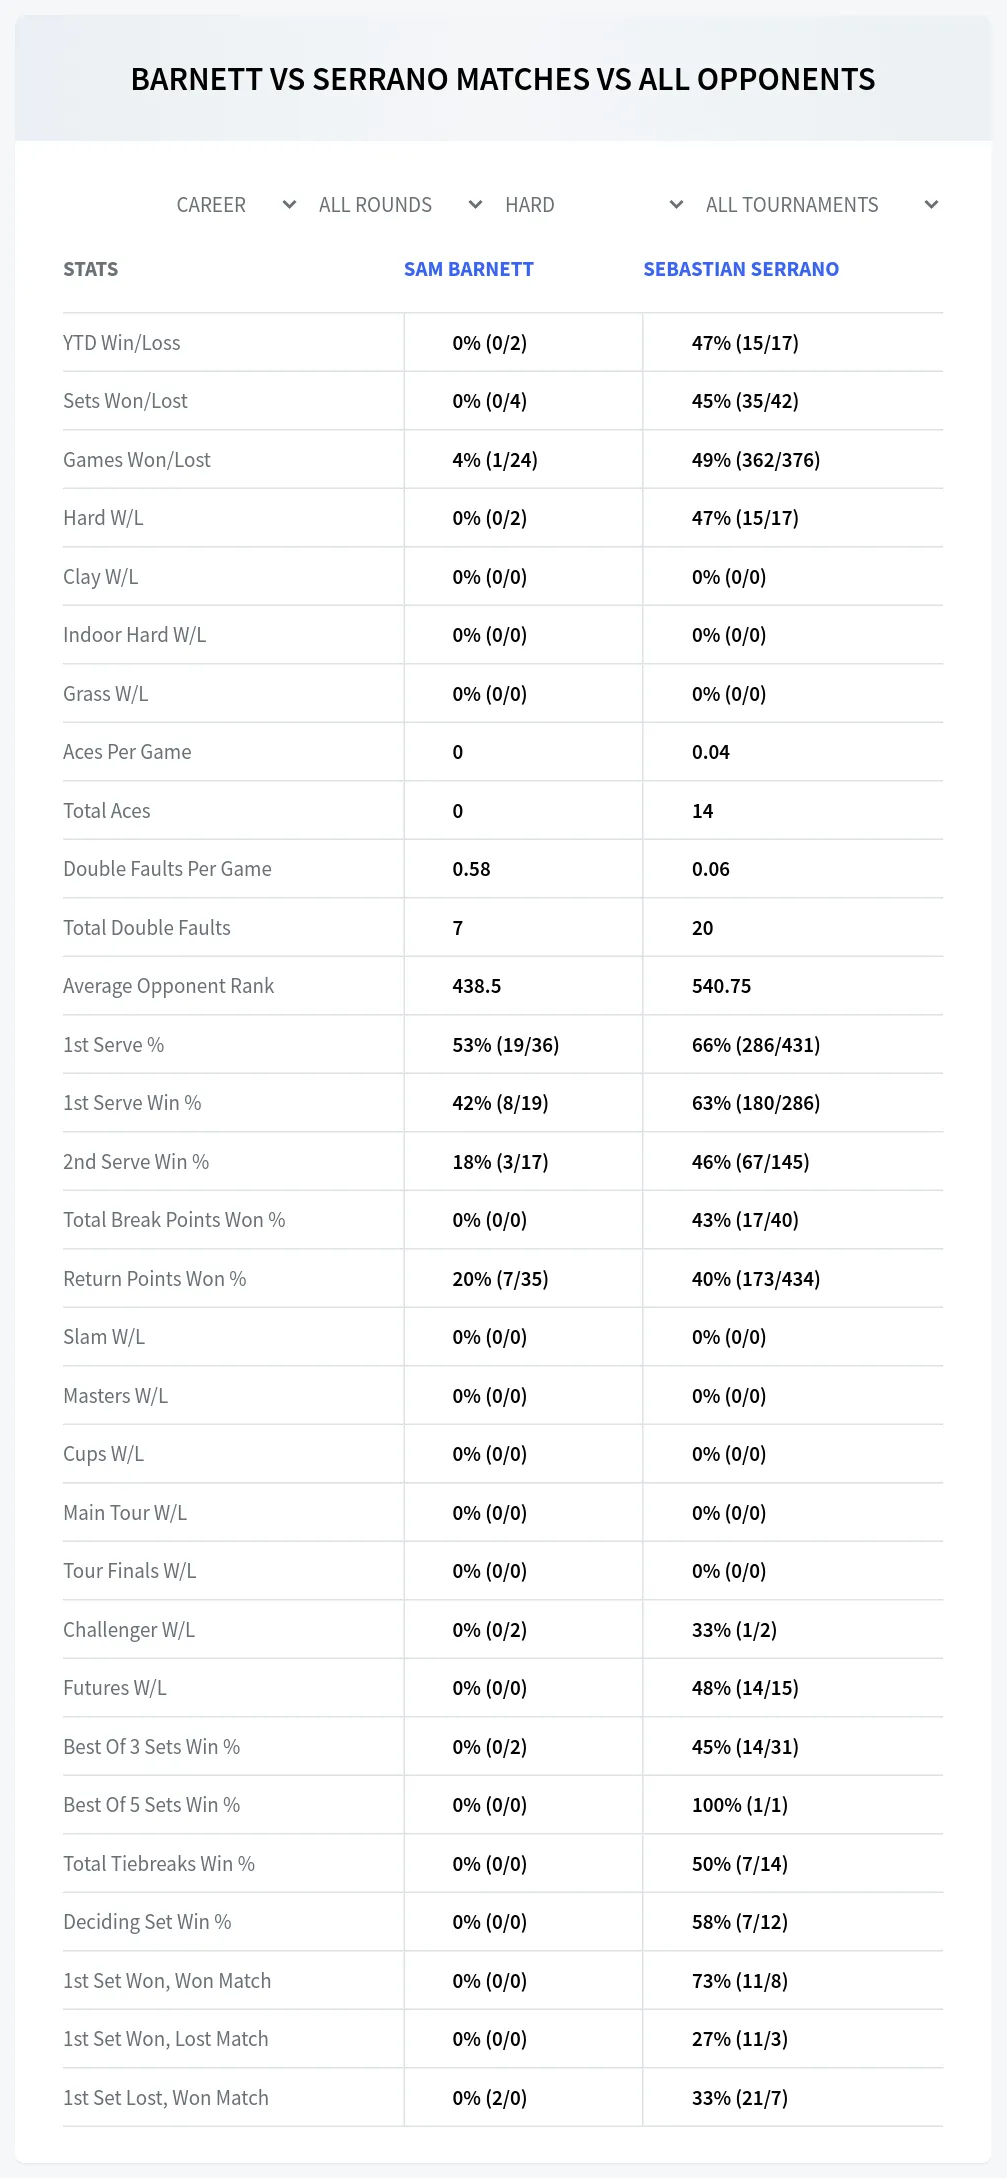Open the ALL TOURNAMENTS dropdown
The height and width of the screenshot is (2178, 1007).
pos(820,205)
